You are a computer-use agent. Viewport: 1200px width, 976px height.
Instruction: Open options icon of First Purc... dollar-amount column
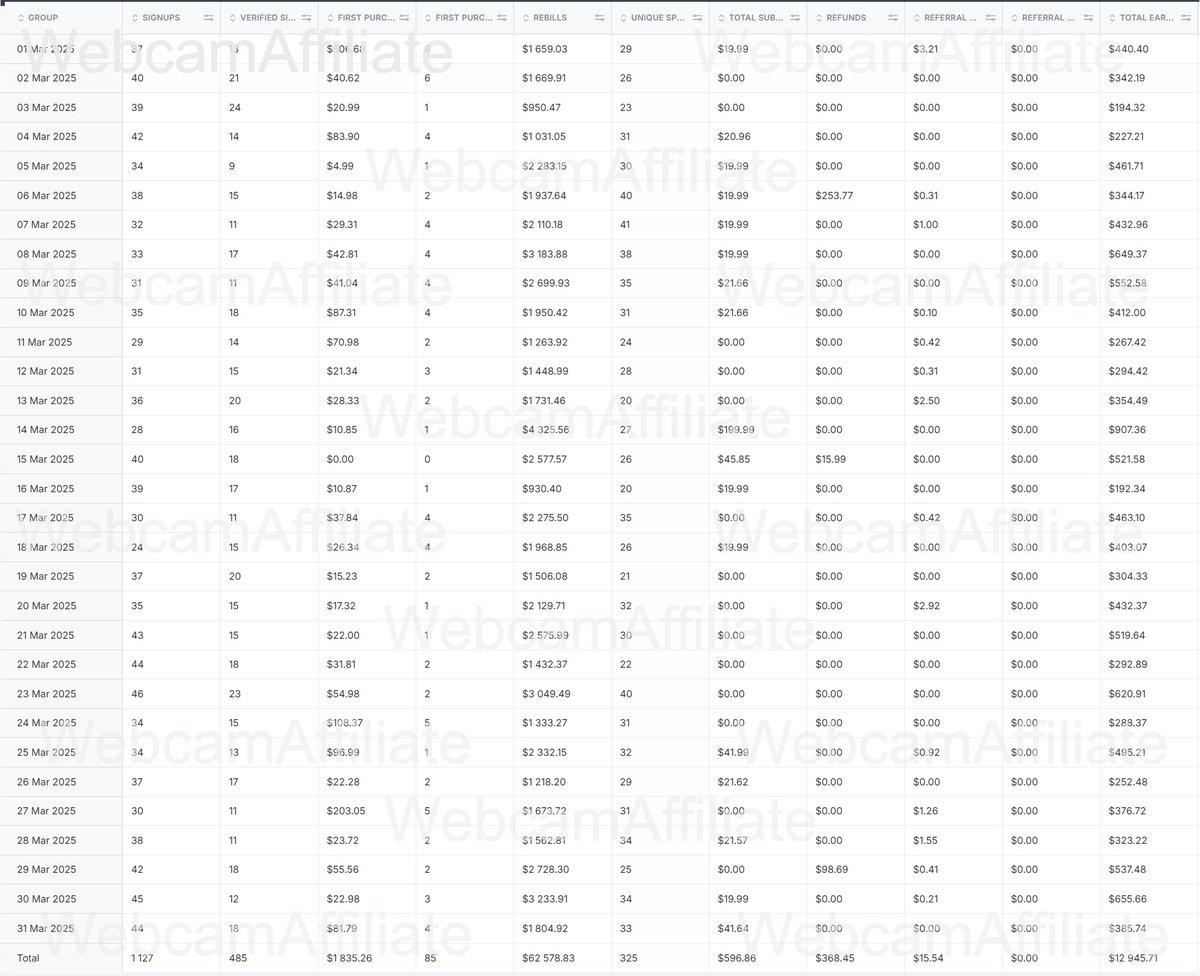[404, 18]
